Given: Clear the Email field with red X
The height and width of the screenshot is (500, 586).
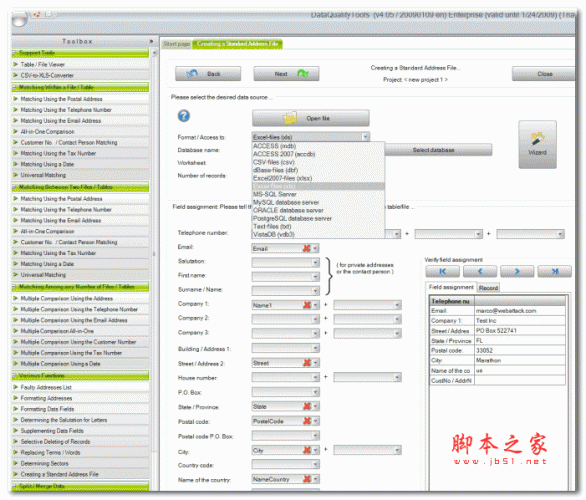Looking at the screenshot, I should [x=307, y=248].
